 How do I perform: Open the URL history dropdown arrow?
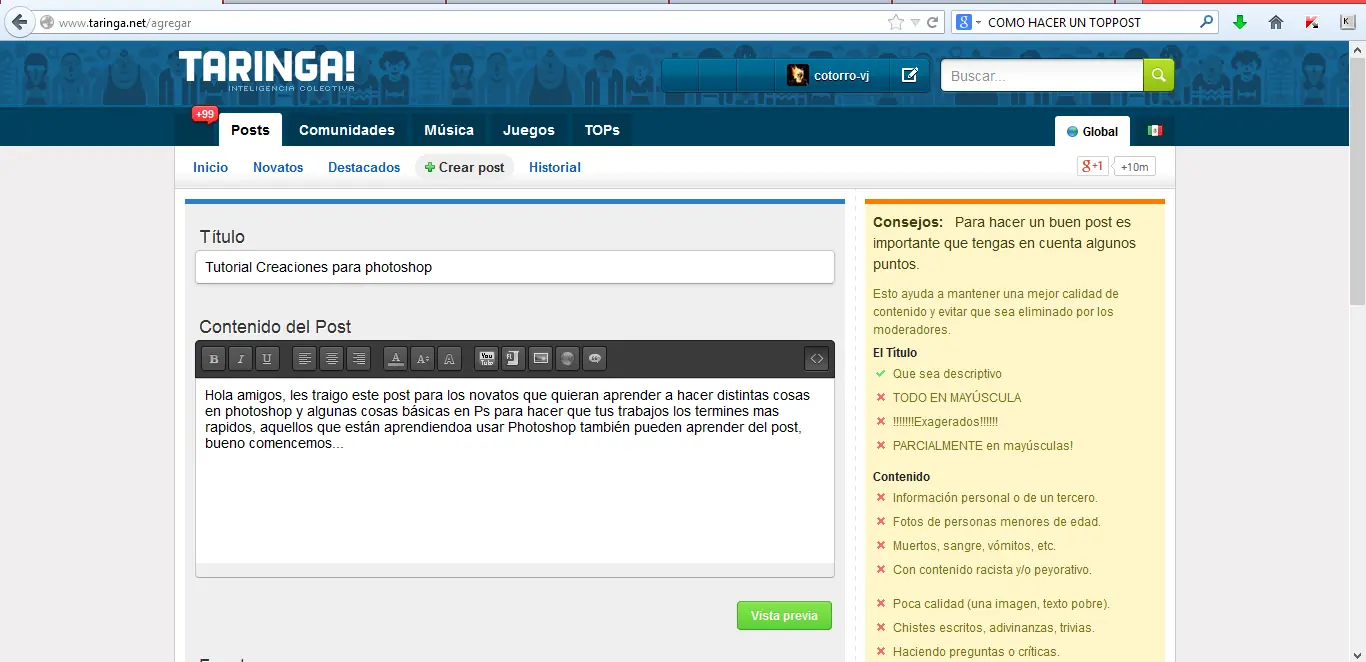tap(915, 22)
